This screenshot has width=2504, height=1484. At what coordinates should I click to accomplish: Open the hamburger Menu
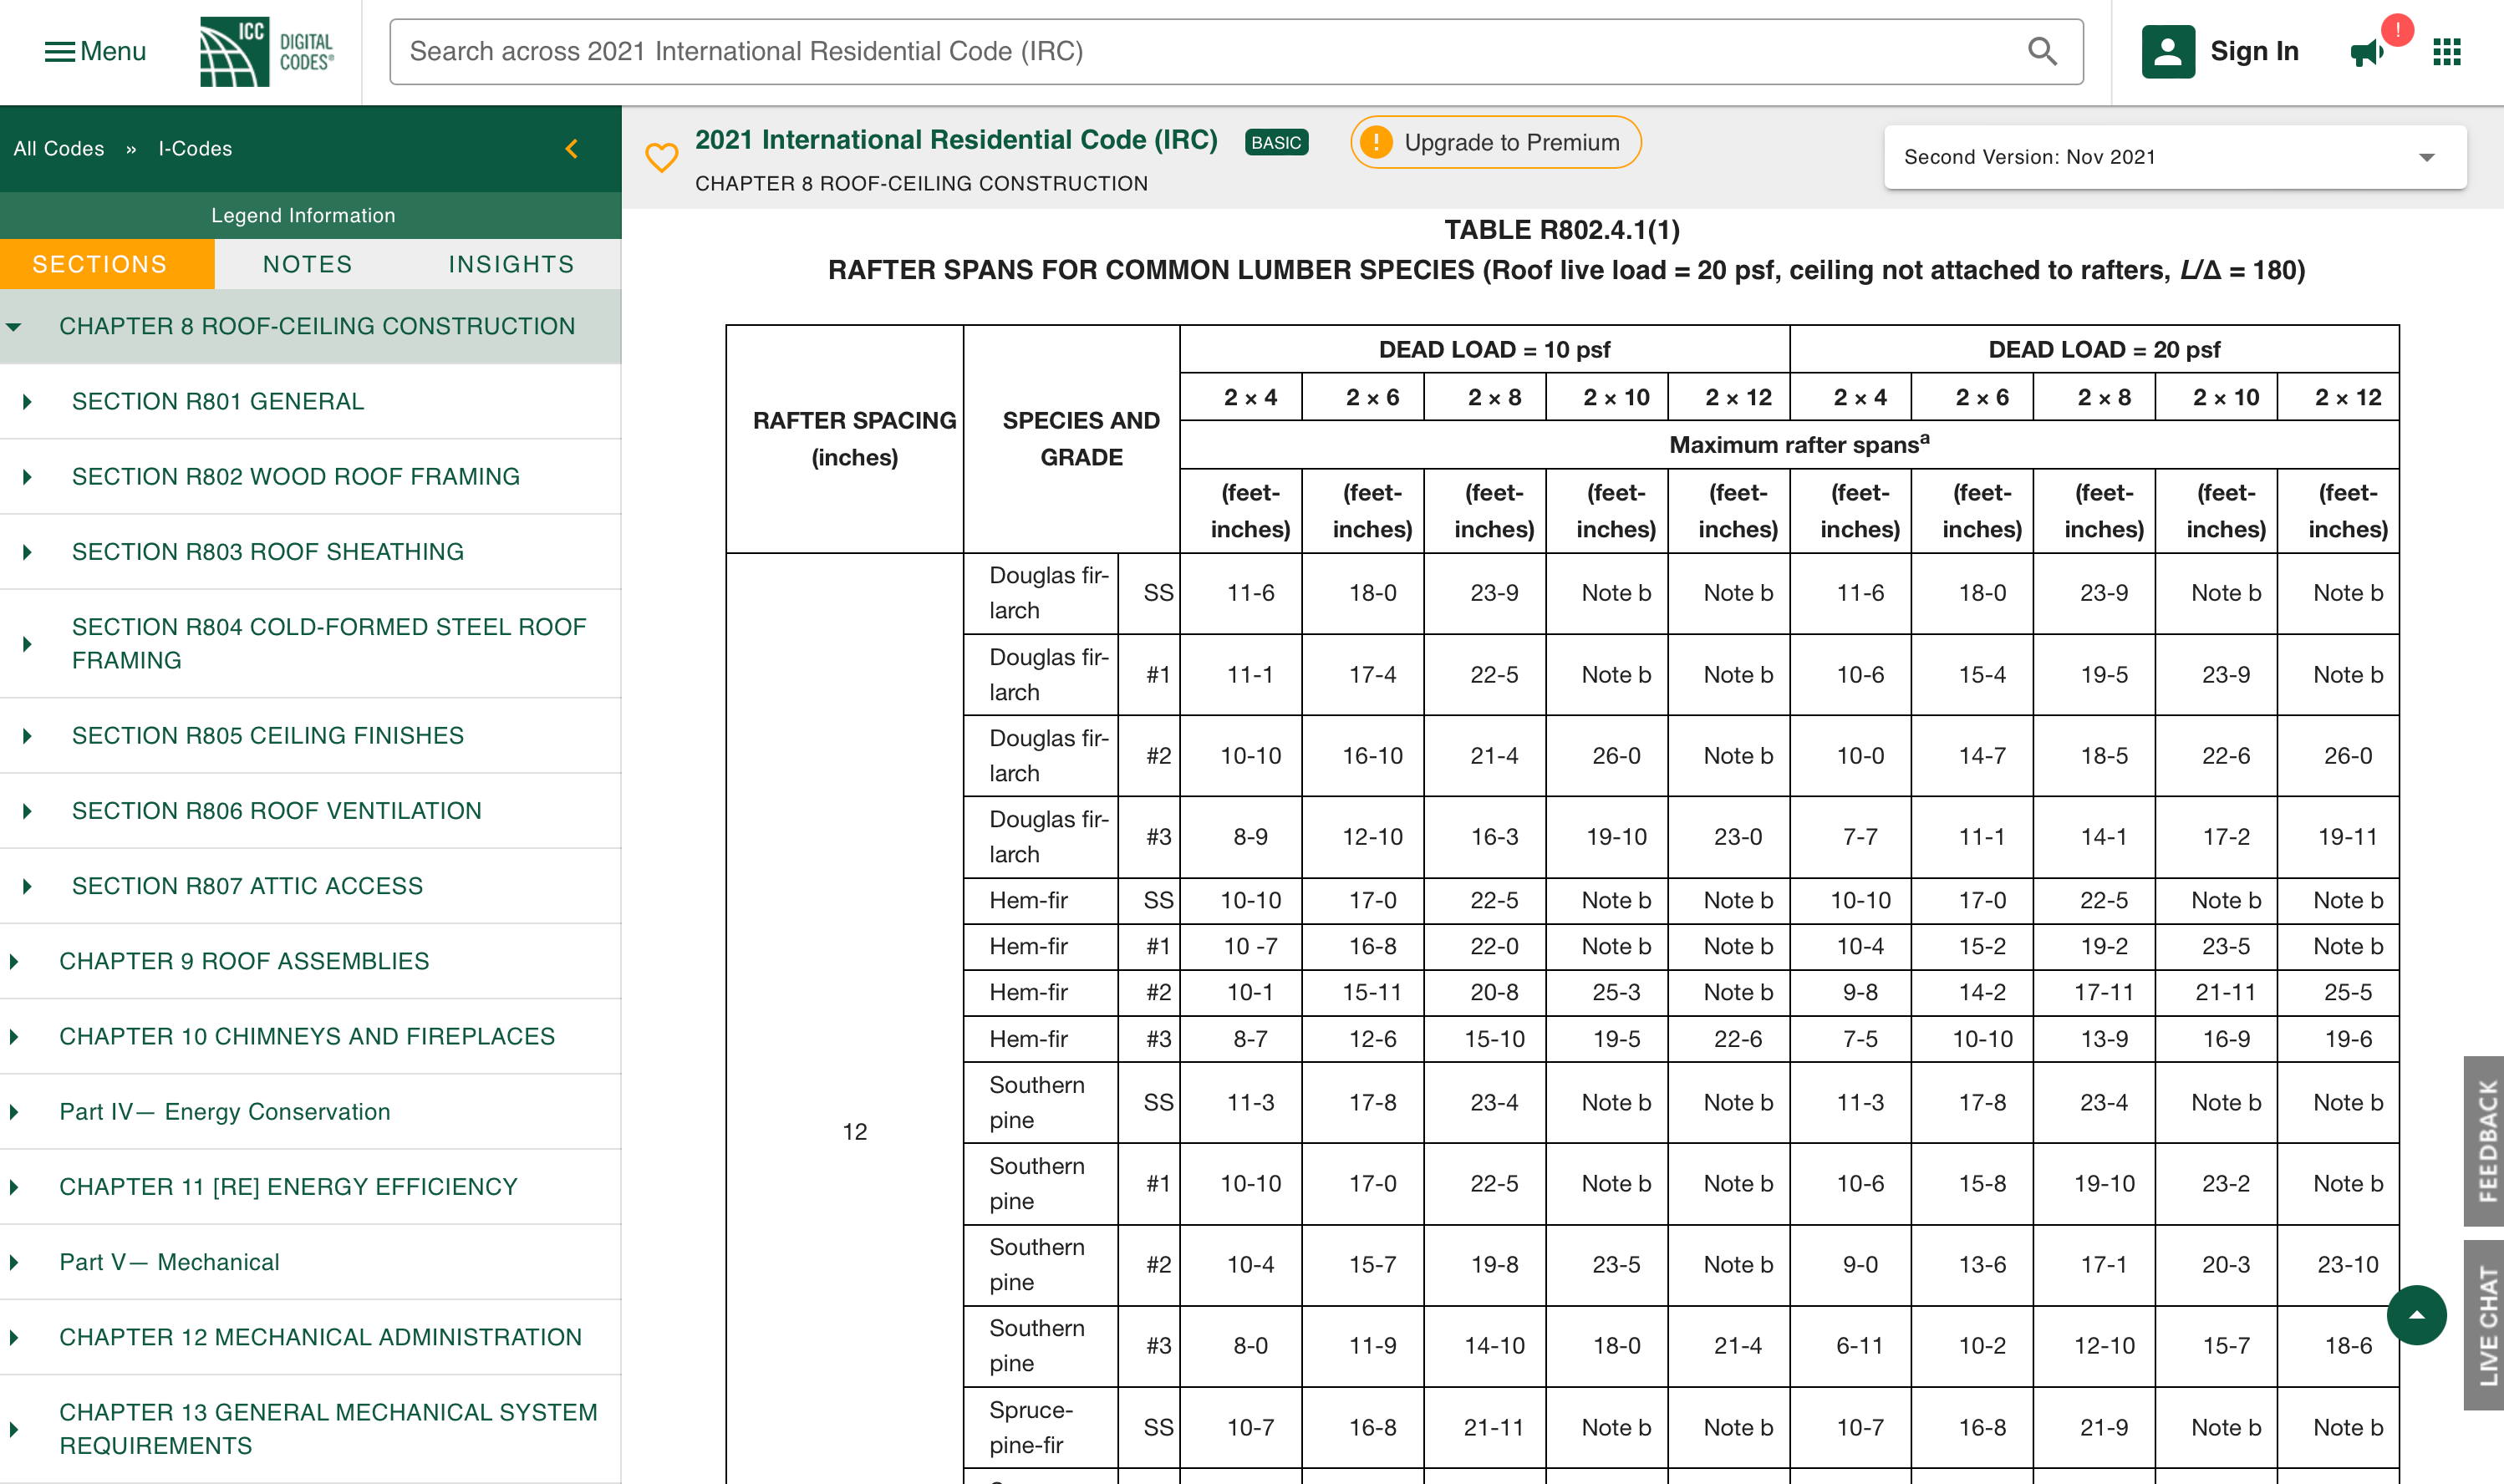tap(95, 51)
